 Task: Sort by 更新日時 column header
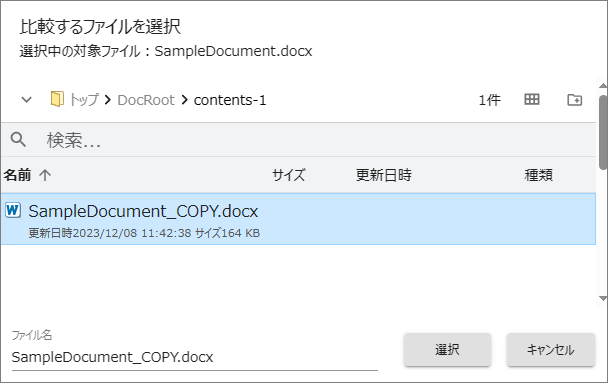[x=383, y=175]
